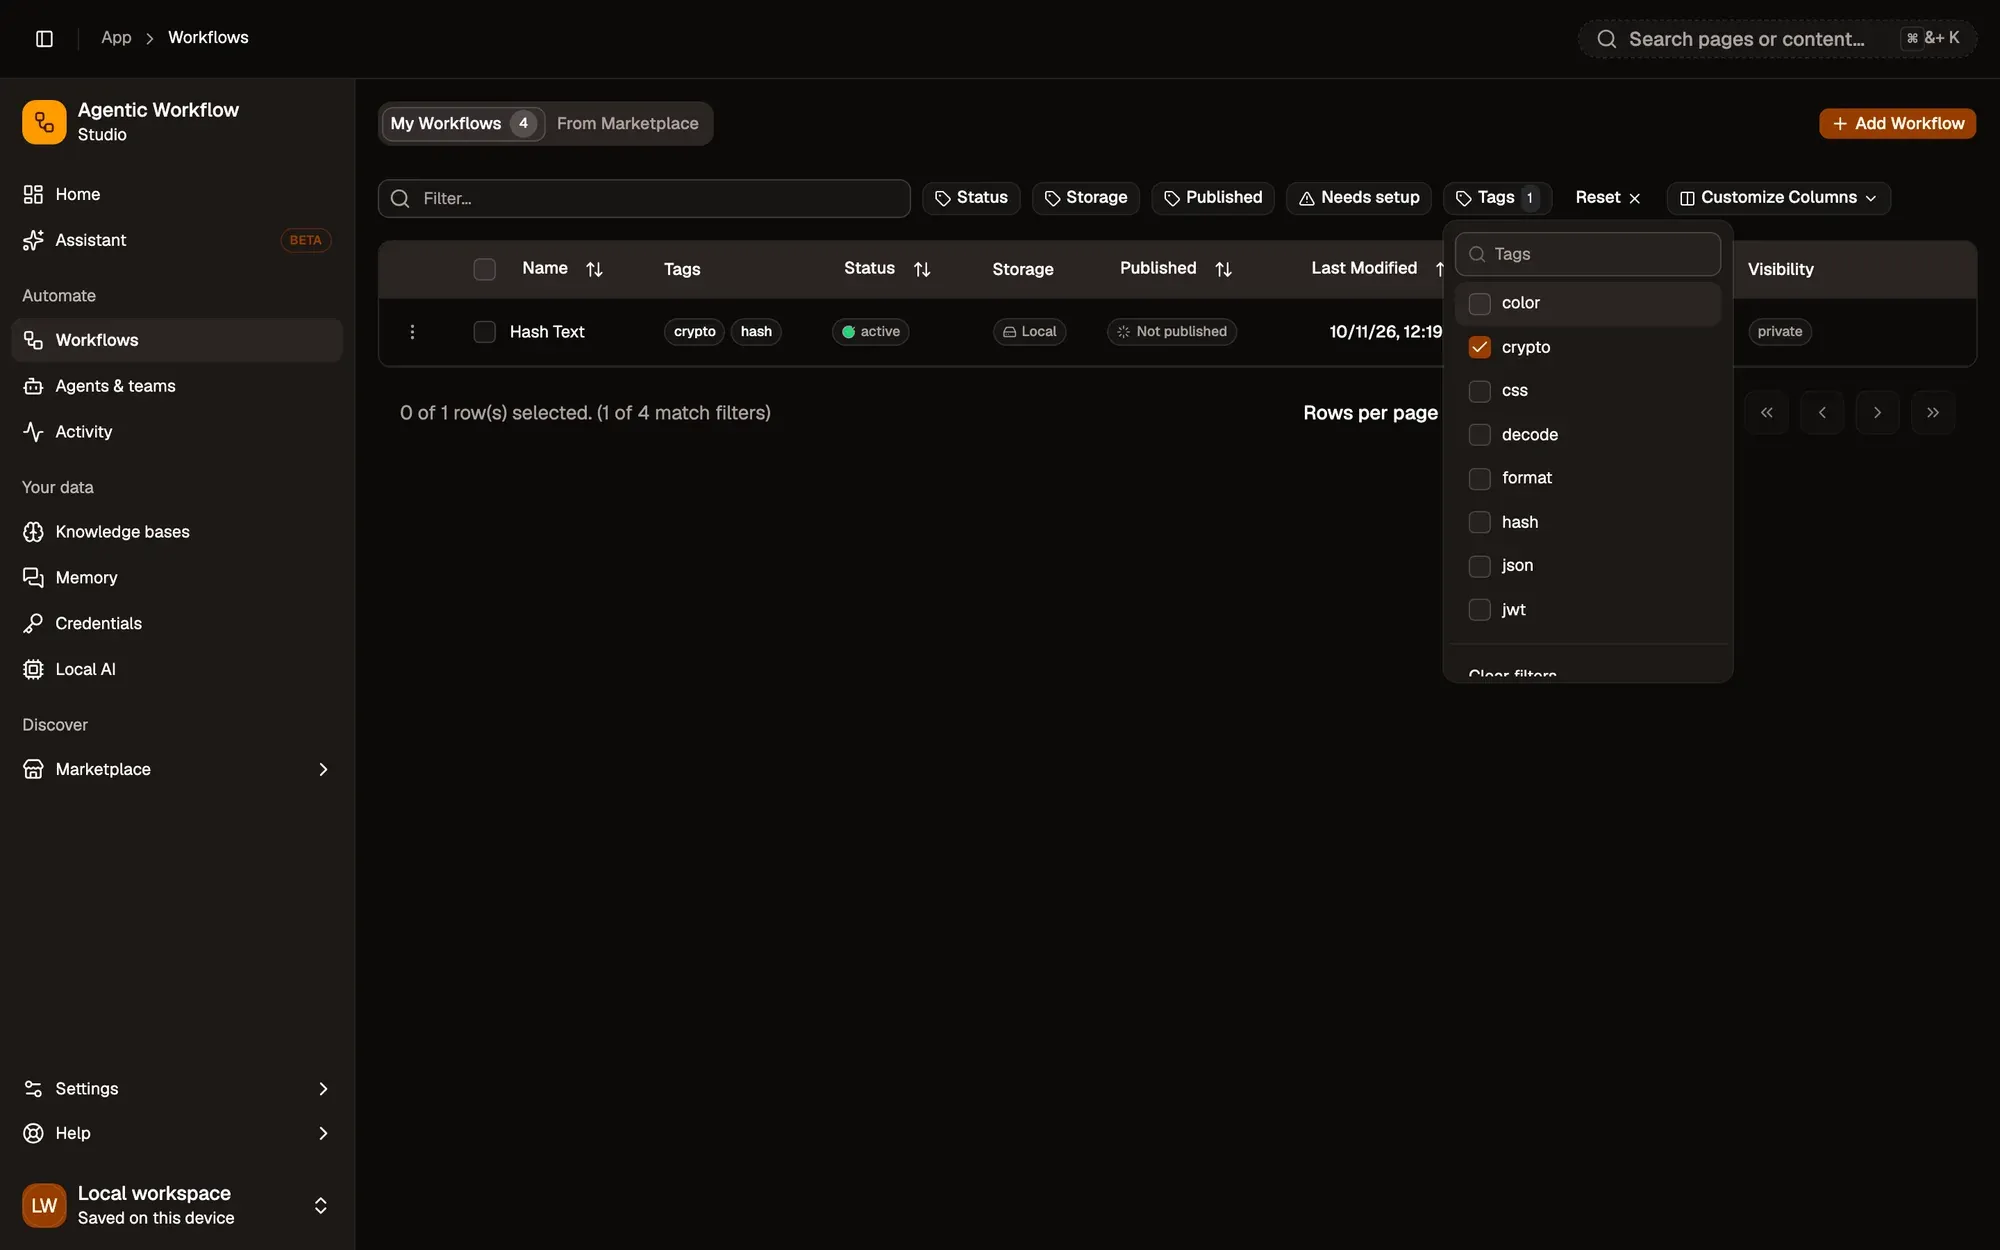Image resolution: width=2000 pixels, height=1250 pixels.
Task: Click the hash tag on Hash Text row
Action: click(x=756, y=332)
